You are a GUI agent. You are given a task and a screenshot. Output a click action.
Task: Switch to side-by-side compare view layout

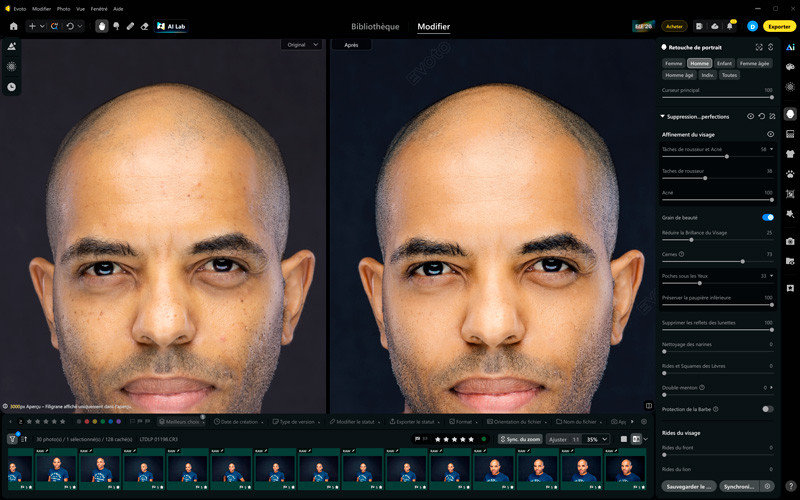pyautogui.click(x=636, y=439)
